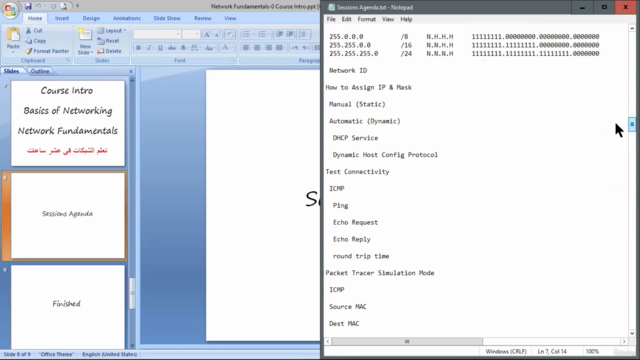Click the Paste icon in Clipboard group
Viewport: 640px width, 360px height.
click(x=13, y=35)
